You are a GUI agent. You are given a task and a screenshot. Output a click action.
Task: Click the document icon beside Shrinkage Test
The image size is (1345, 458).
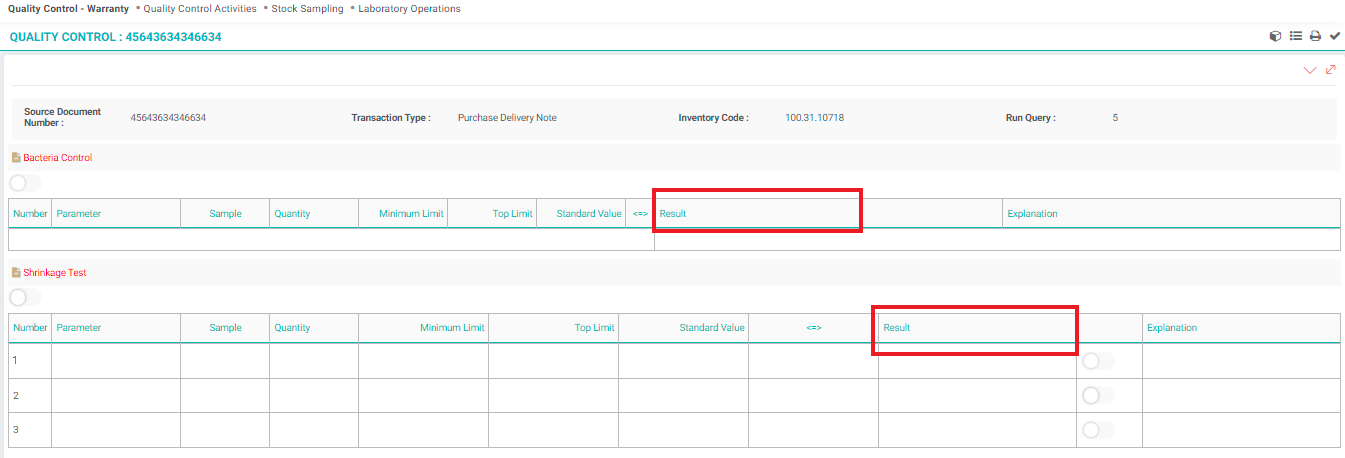(x=16, y=273)
